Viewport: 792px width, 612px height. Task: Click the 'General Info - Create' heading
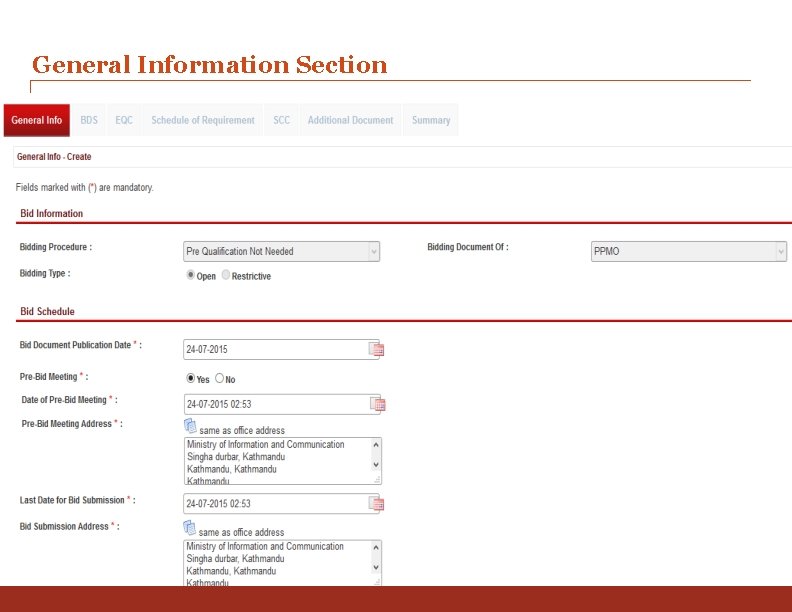click(x=54, y=157)
